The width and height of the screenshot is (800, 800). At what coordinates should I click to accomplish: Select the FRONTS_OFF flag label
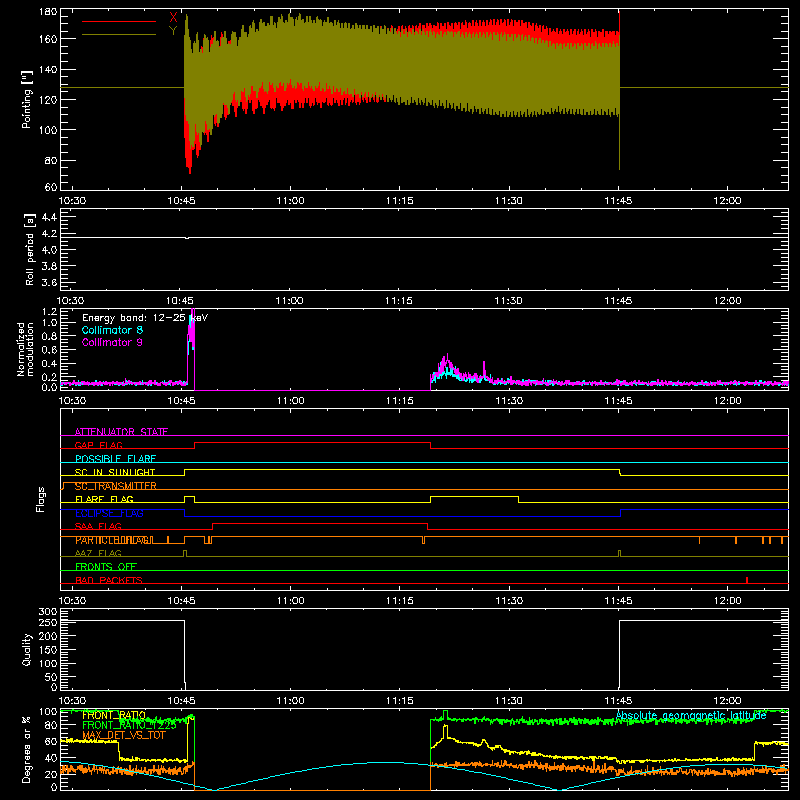point(106,566)
